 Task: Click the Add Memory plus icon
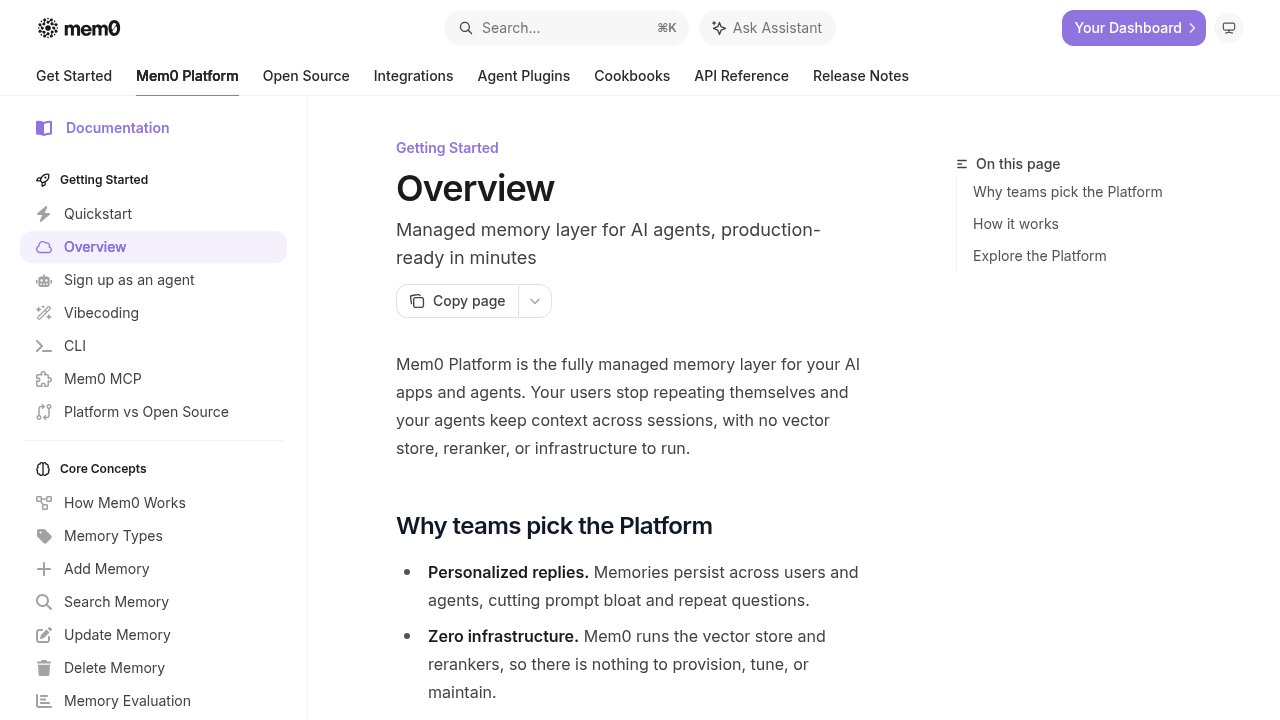[43, 569]
